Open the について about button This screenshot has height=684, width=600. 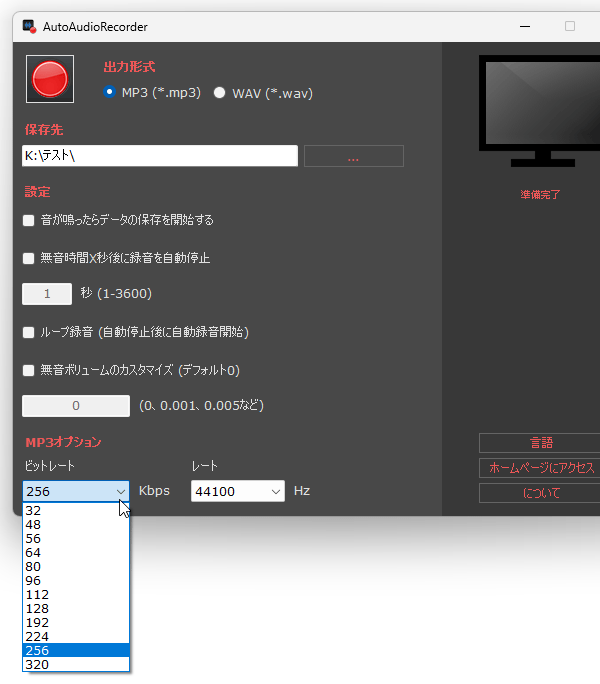coord(540,493)
